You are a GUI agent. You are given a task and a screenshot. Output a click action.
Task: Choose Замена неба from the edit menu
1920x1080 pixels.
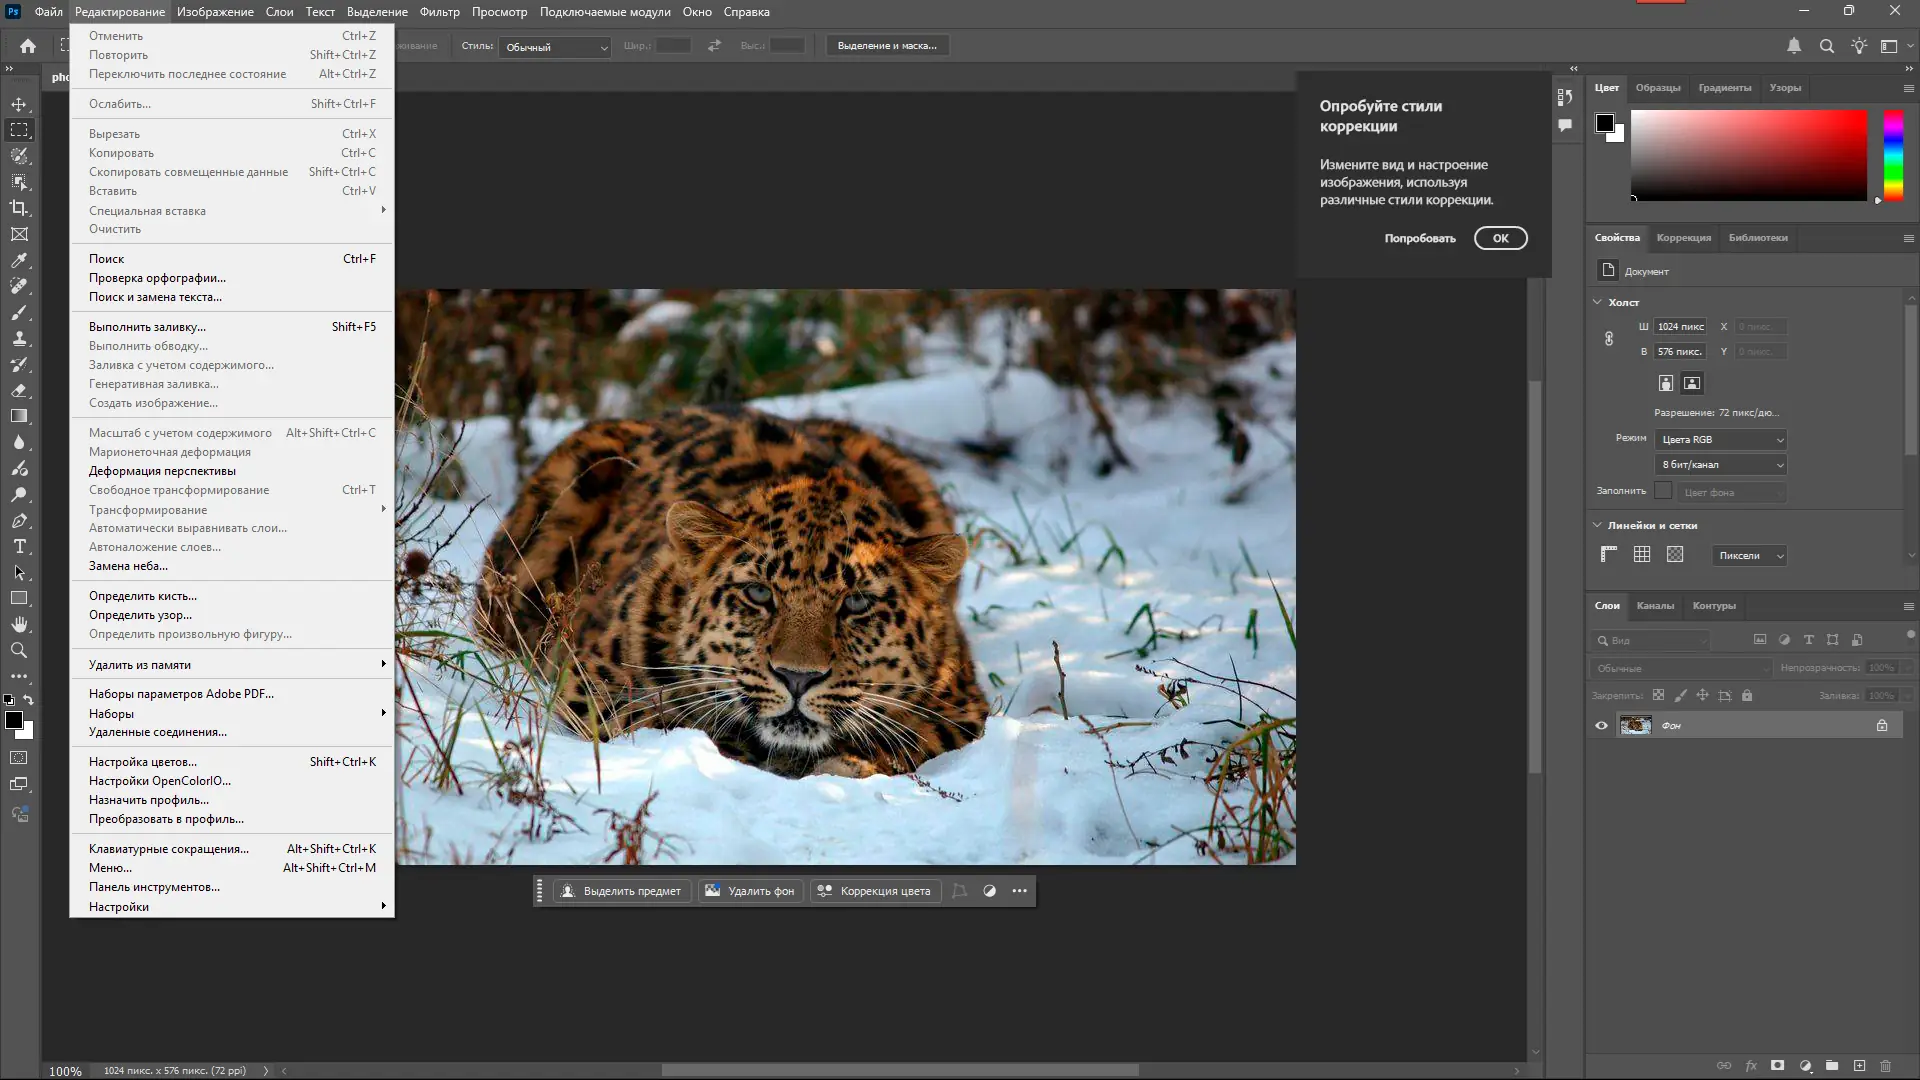tap(128, 566)
